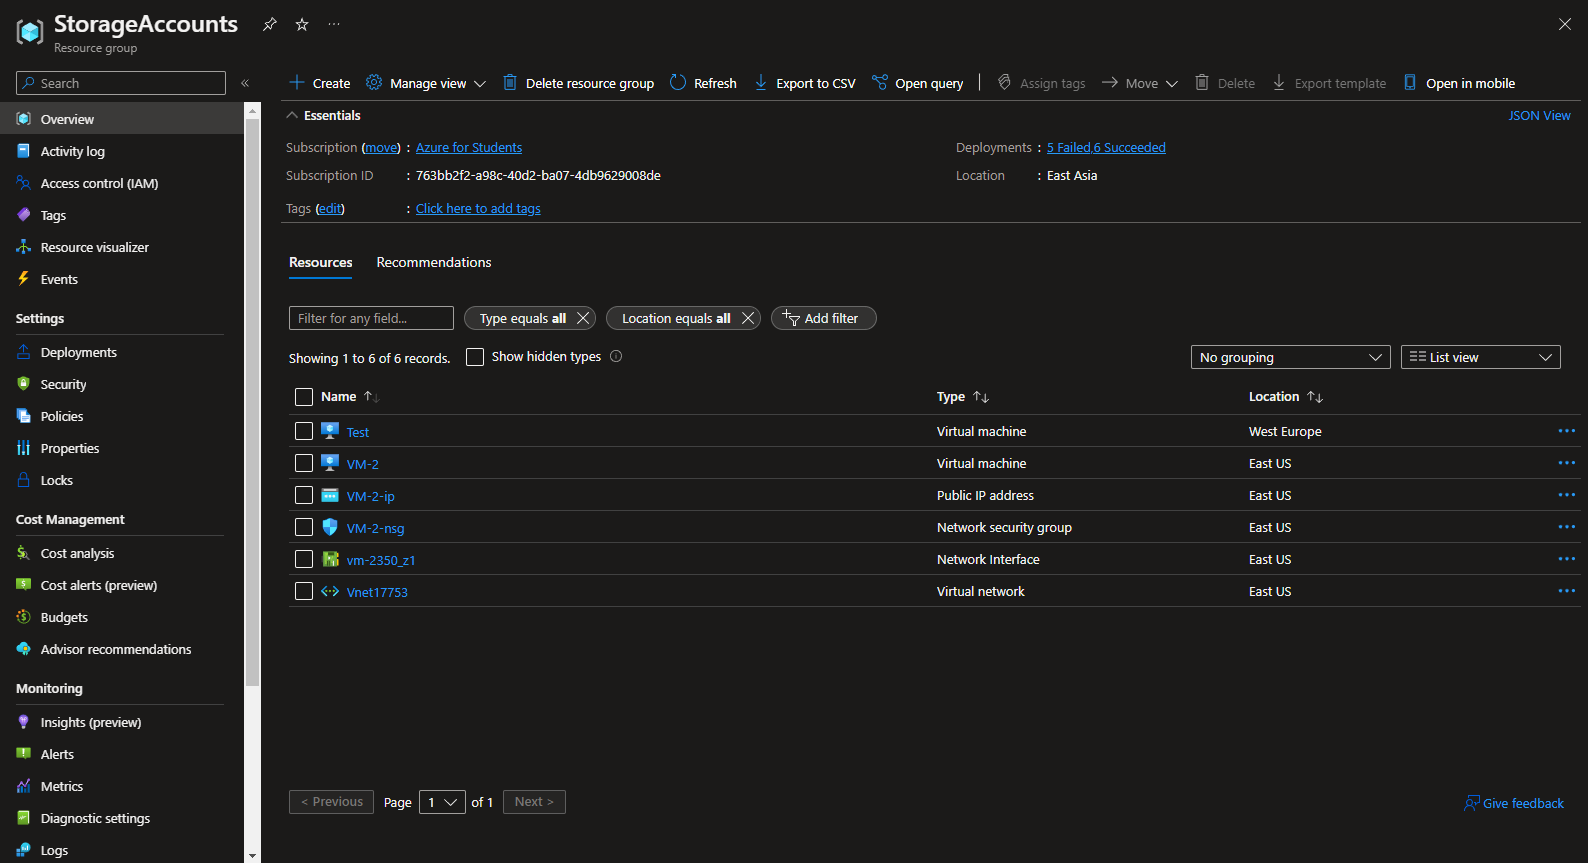Open JSON View
This screenshot has width=1588, height=863.
coord(1539,115)
